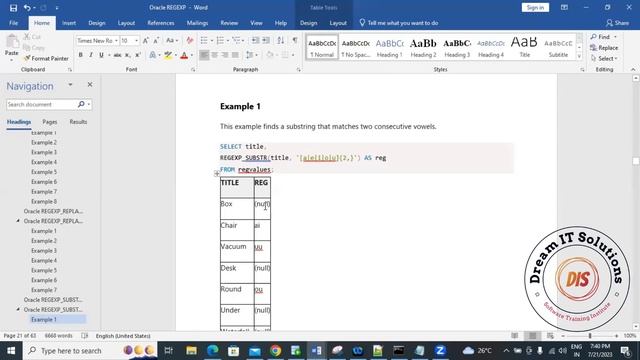Apply the text highlight color
This screenshot has height=360, width=640.
coord(168,55)
